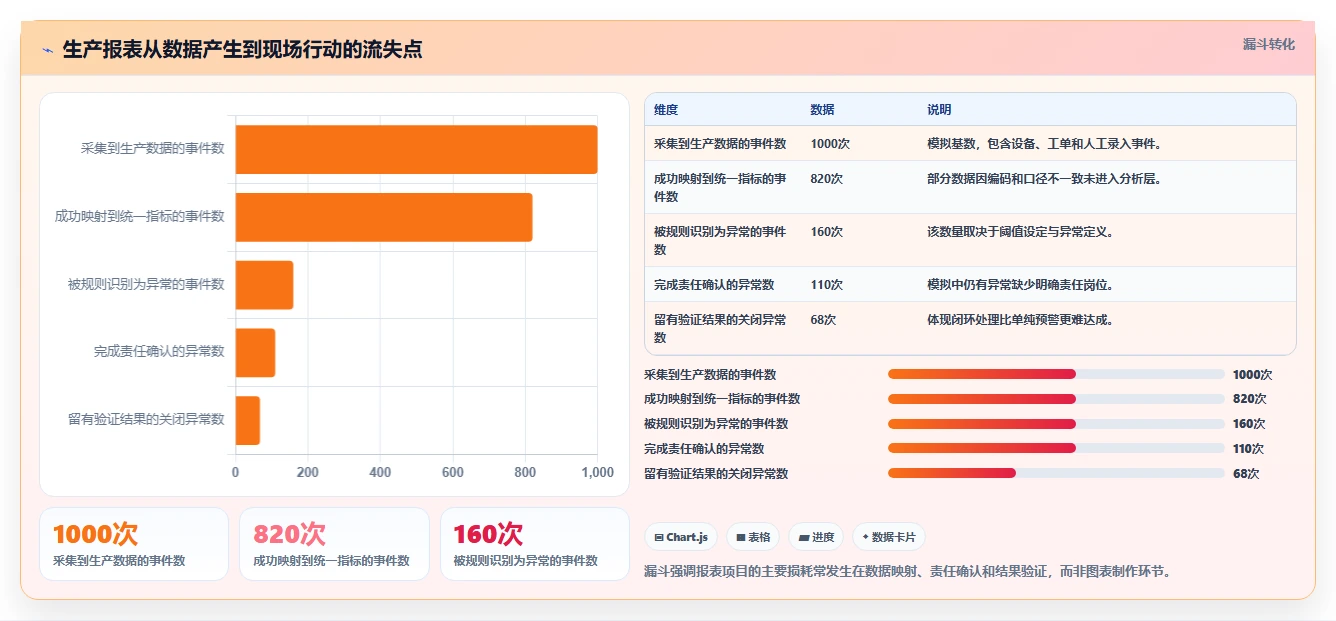Open the 1000次 data card
The image size is (1336, 621).
point(134,544)
